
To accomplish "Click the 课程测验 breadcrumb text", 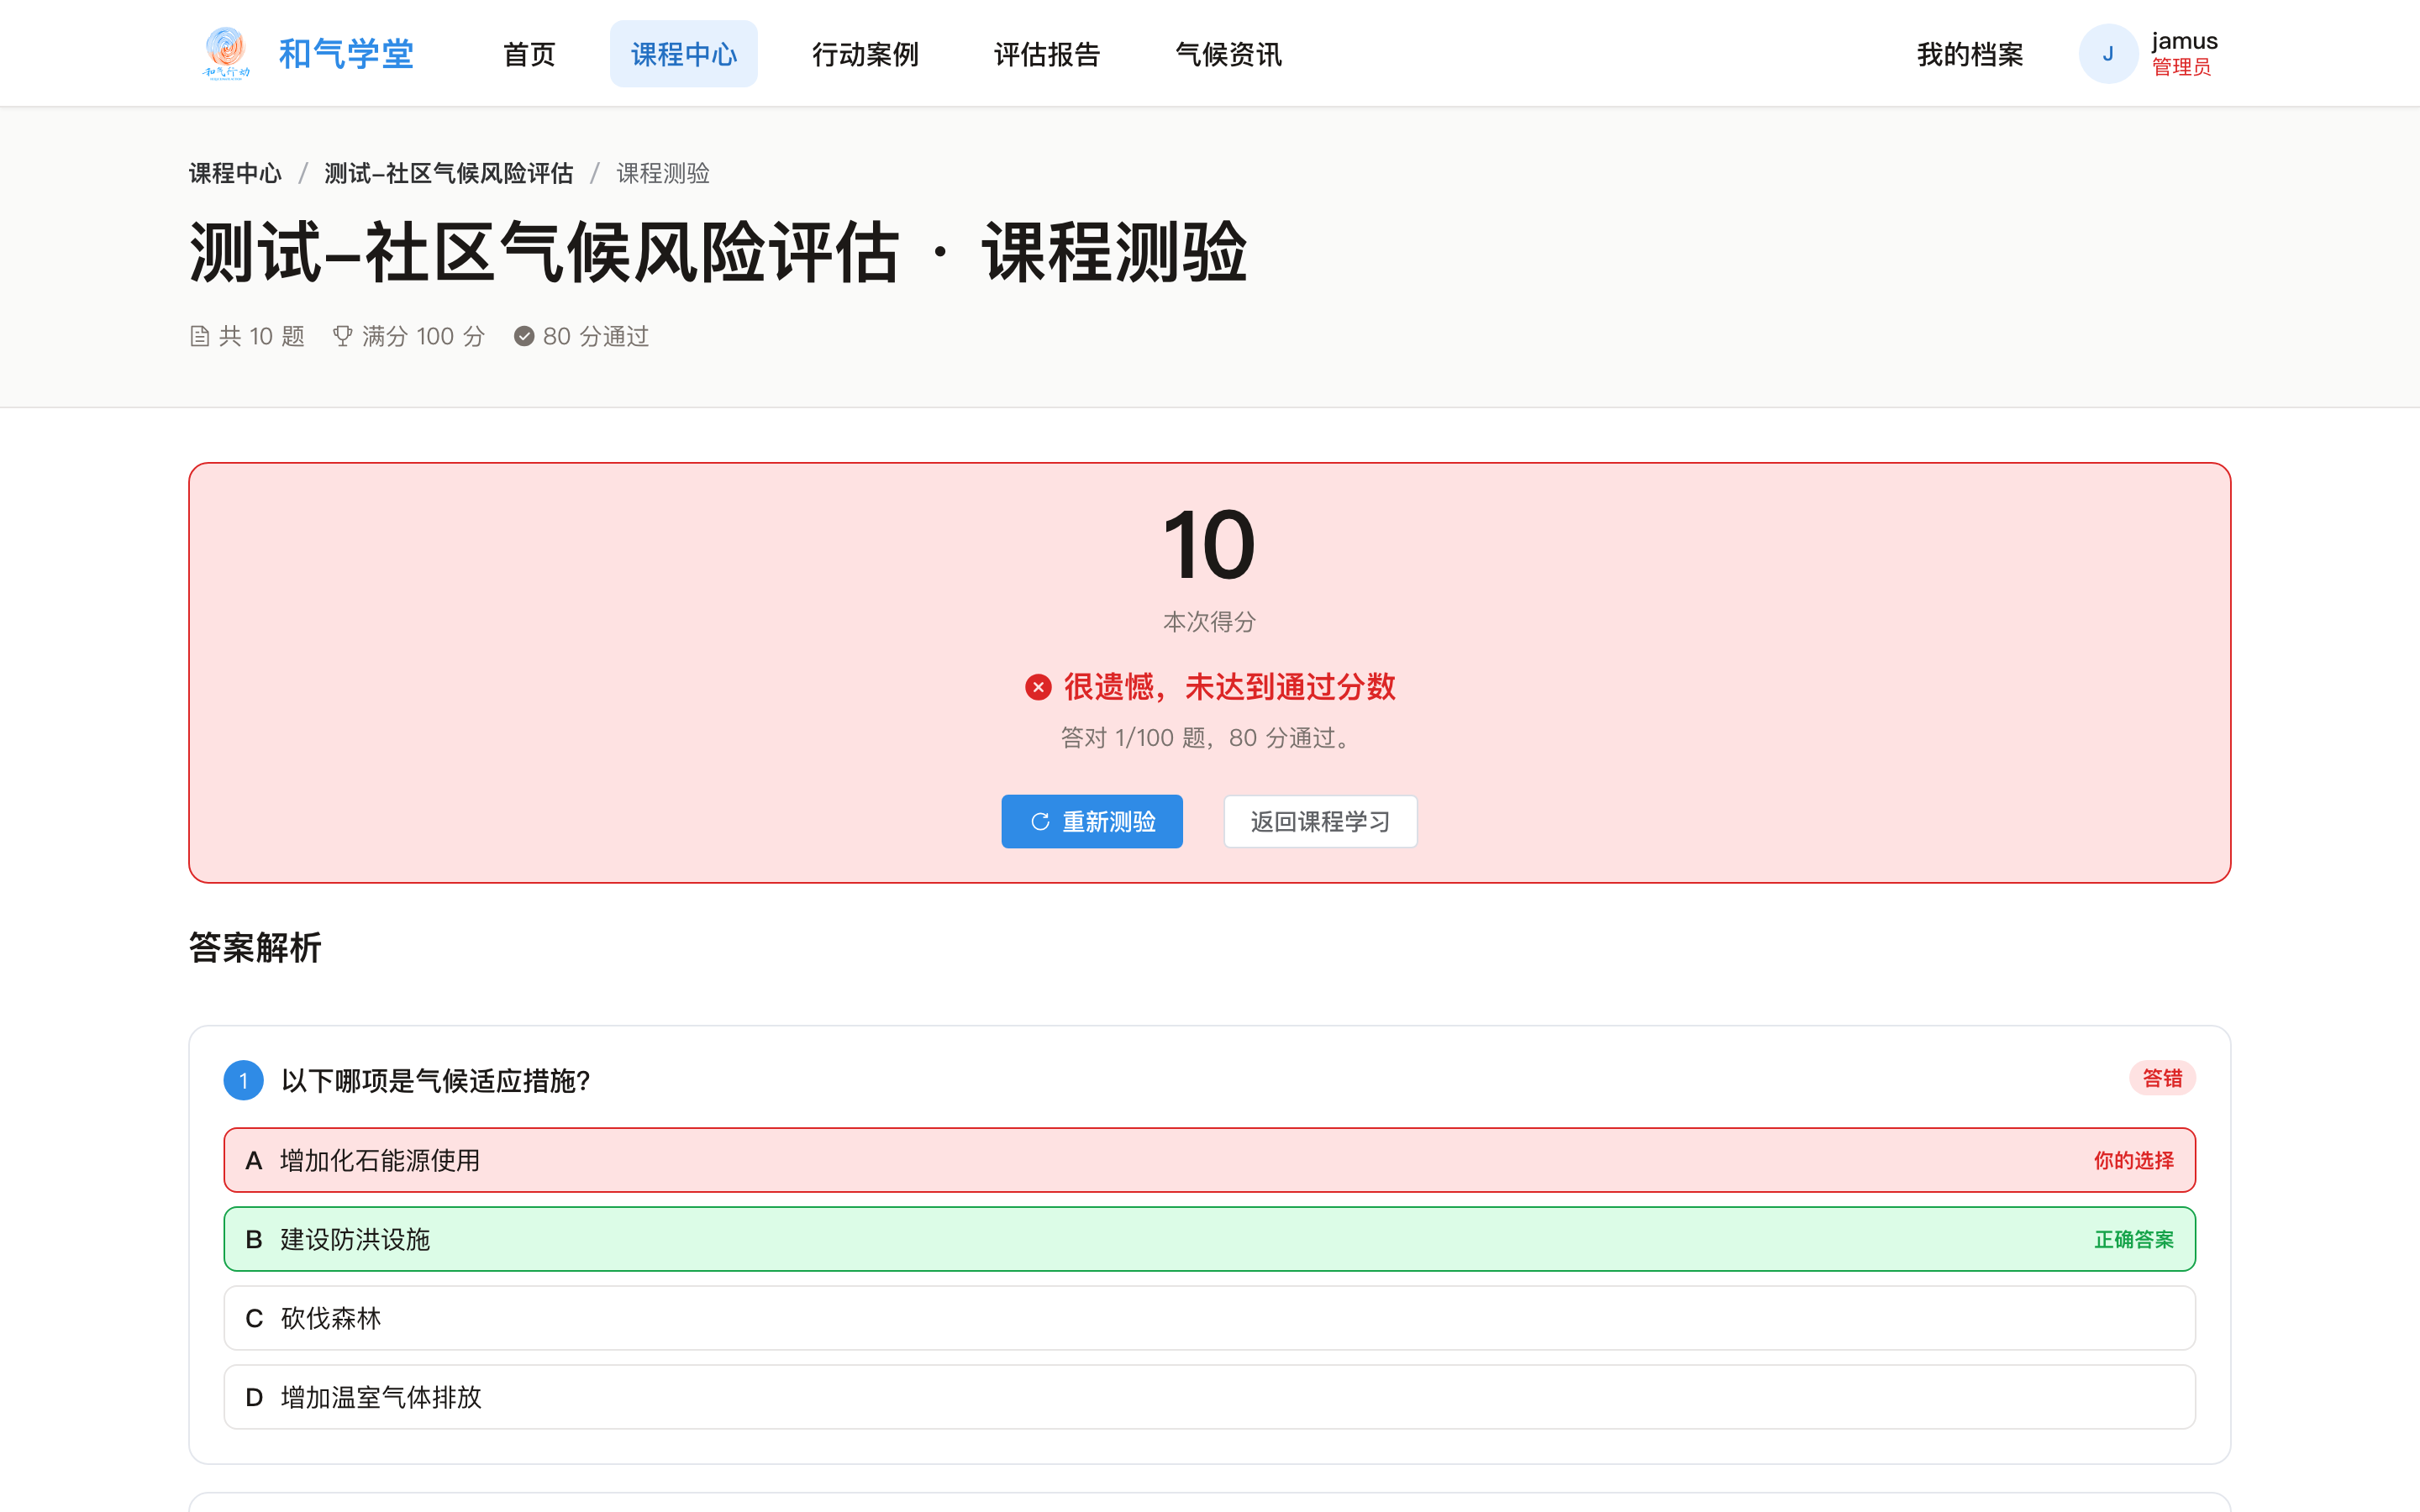I will [663, 173].
